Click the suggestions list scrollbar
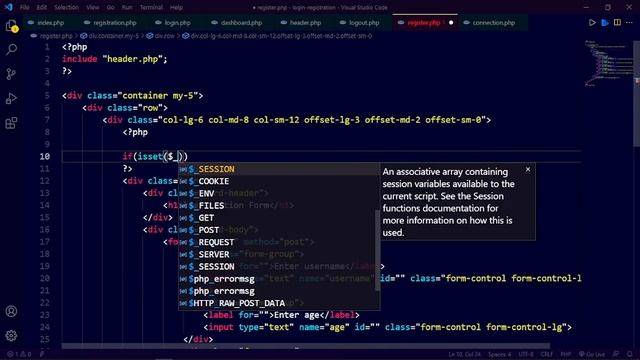Image resolution: width=640 pixels, height=360 pixels. [x=377, y=250]
